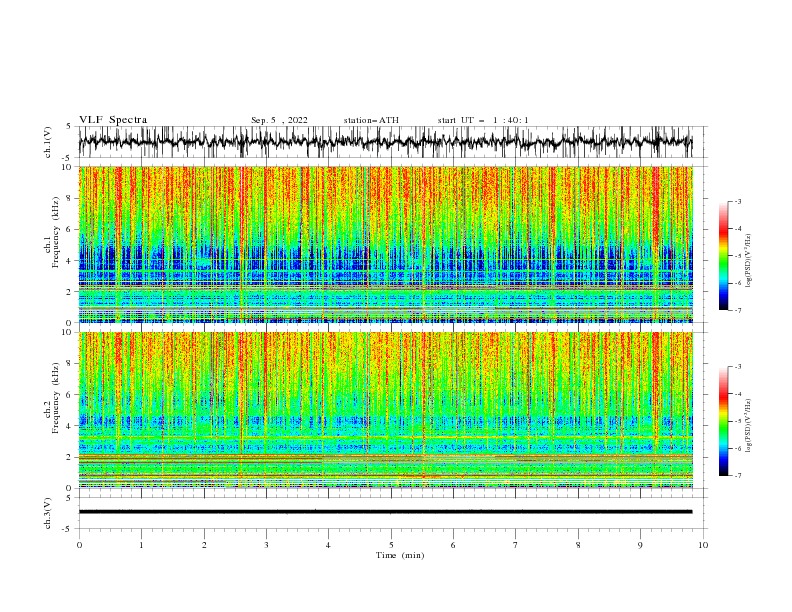This screenshot has width=792, height=612.
Task: Click the ch.2 PSD color bar
Action: [723, 421]
